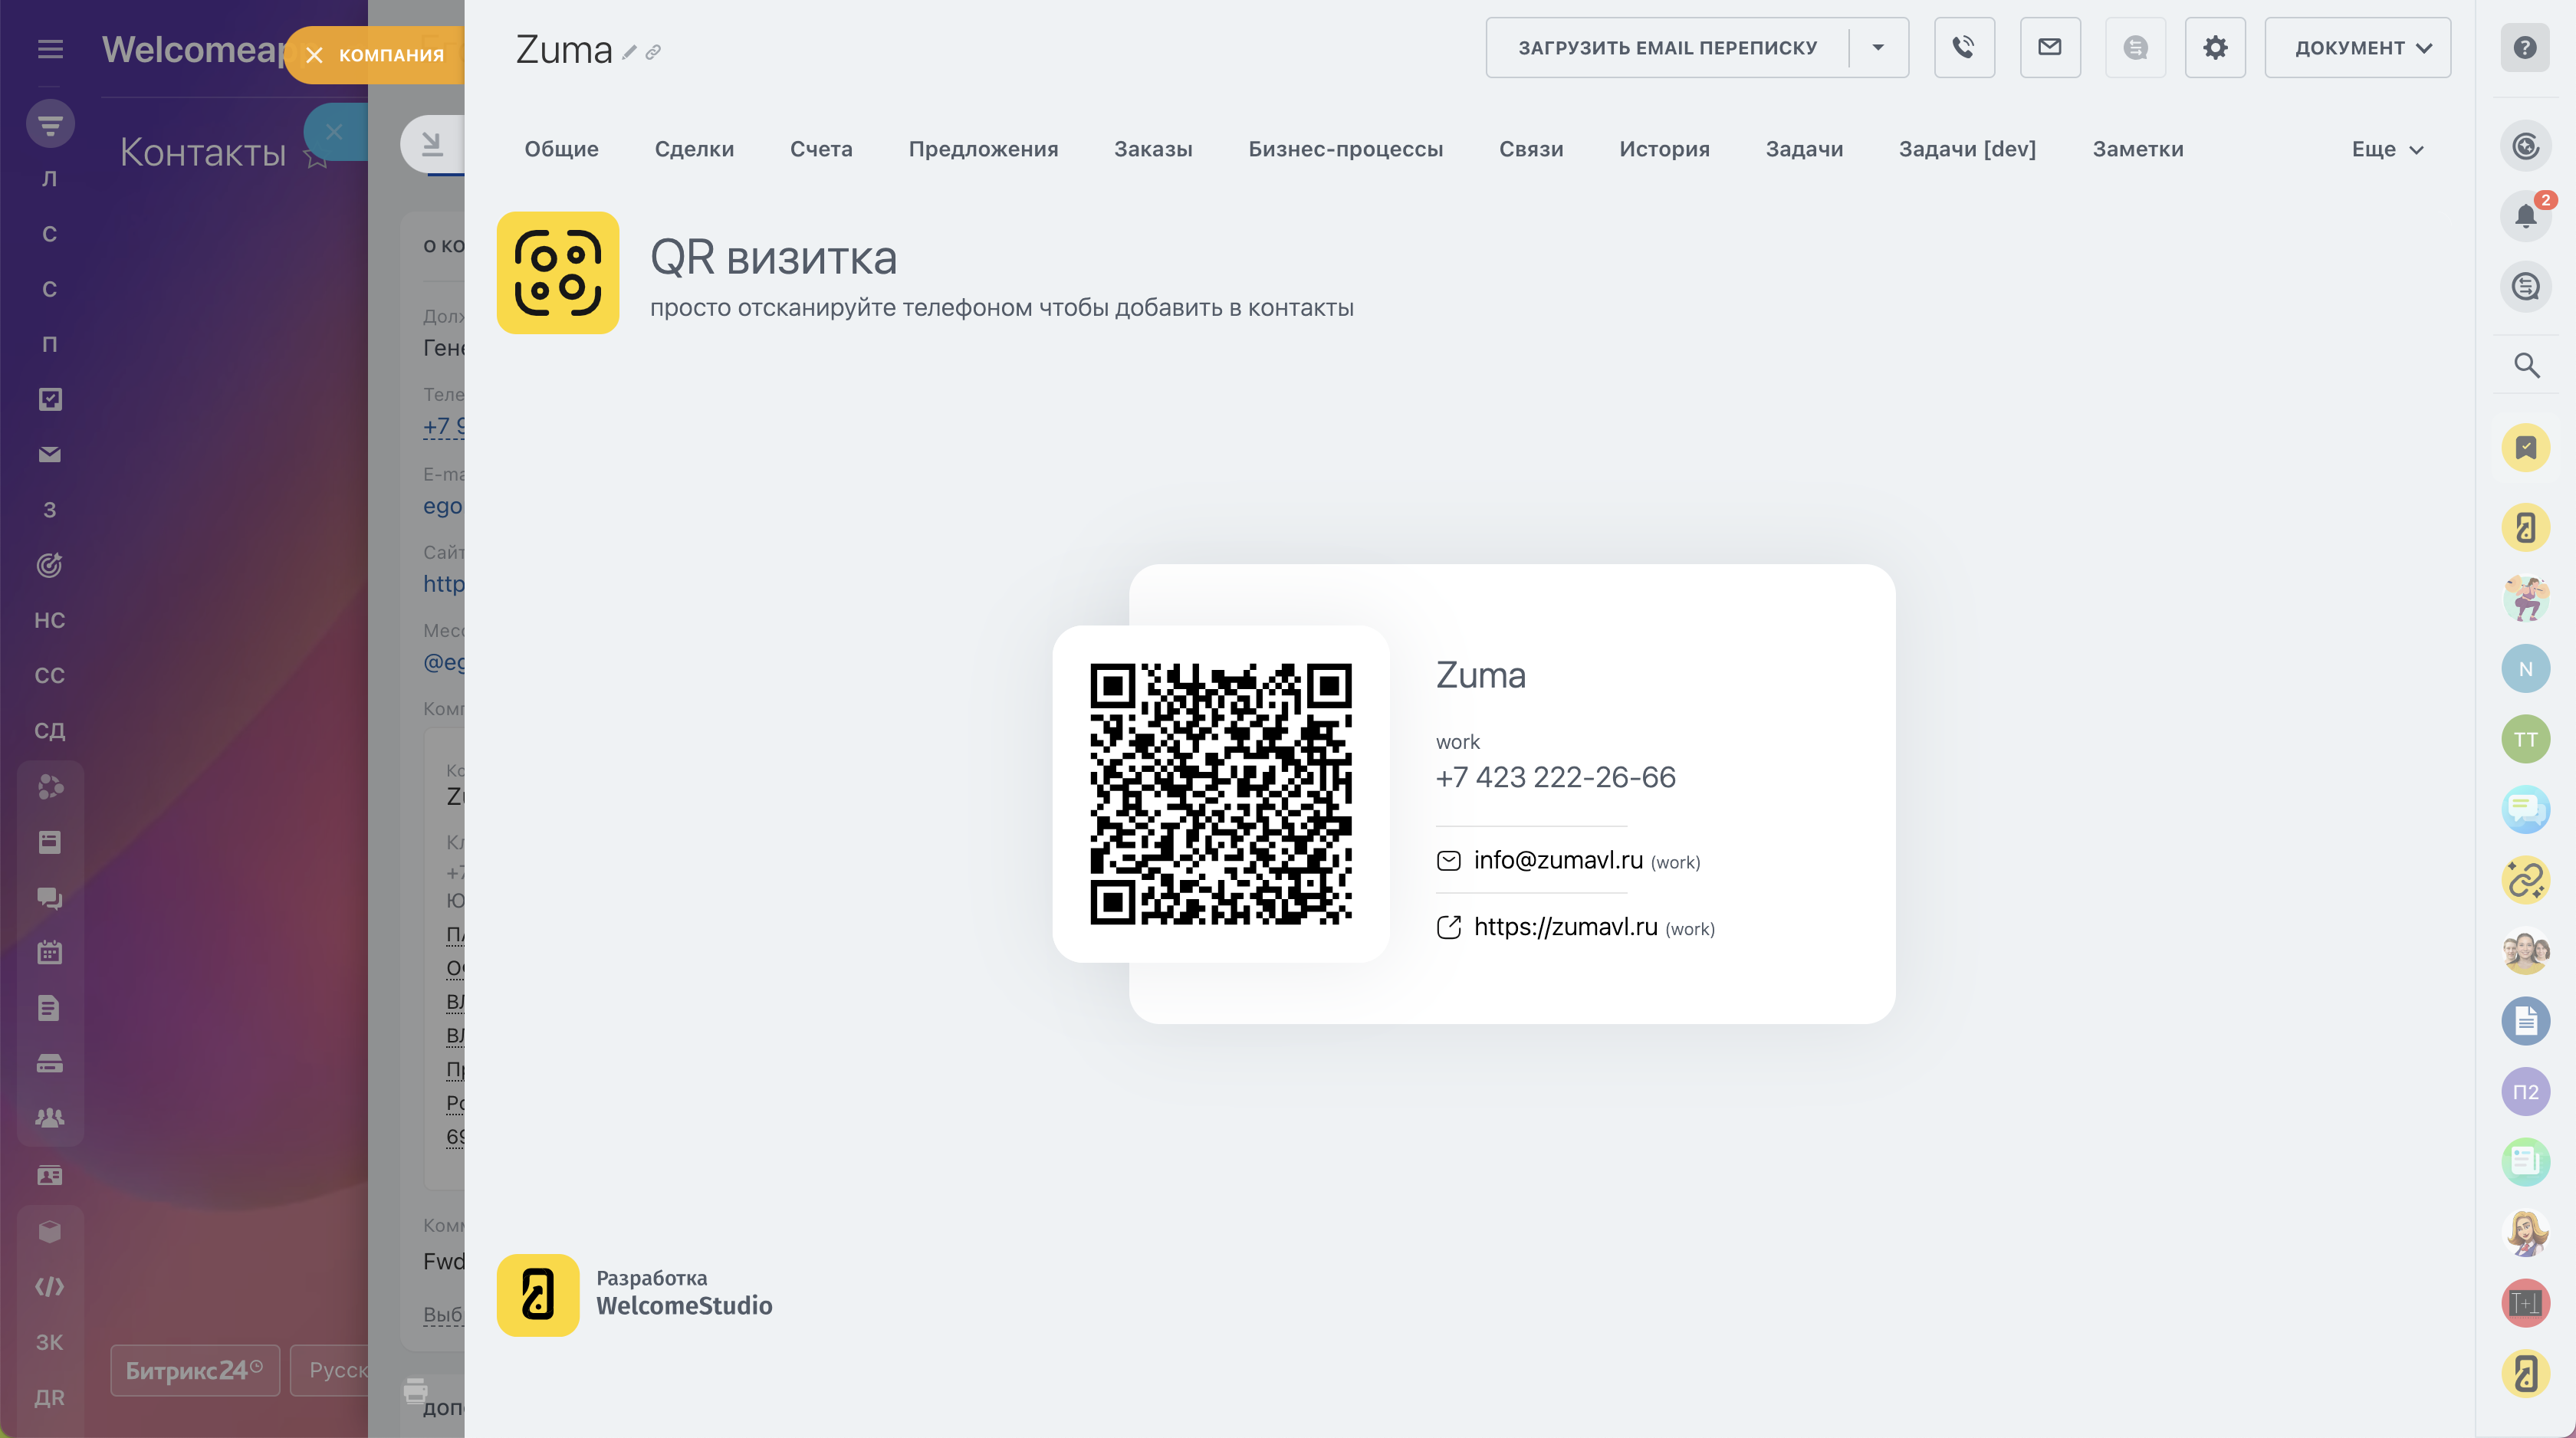Click the email envelope icon button
The width and height of the screenshot is (2576, 1438).
[2049, 47]
